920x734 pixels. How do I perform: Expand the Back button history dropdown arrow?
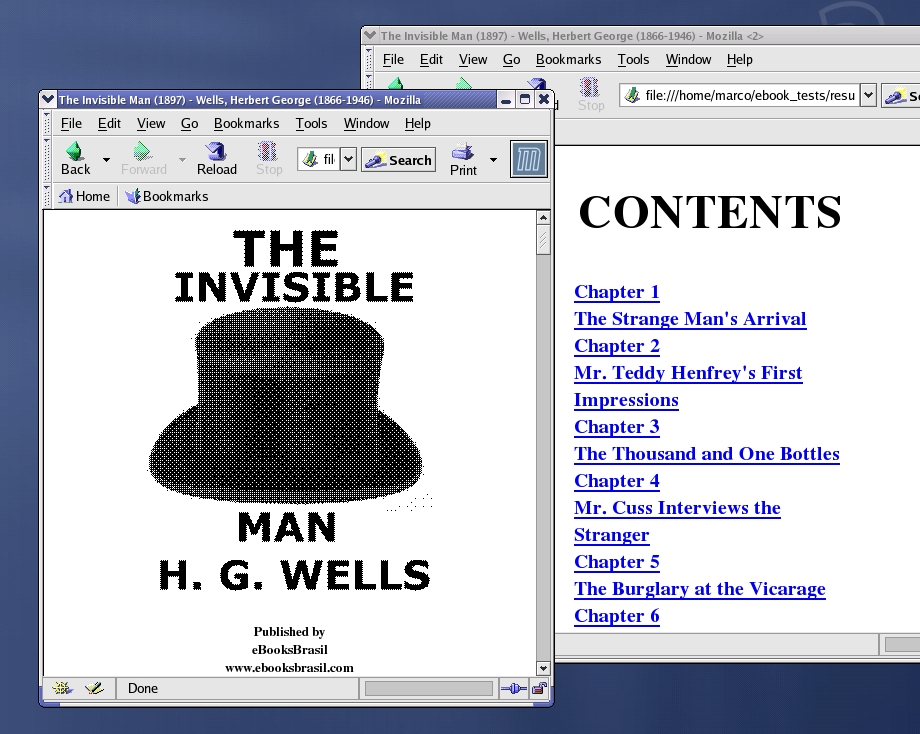click(x=106, y=159)
